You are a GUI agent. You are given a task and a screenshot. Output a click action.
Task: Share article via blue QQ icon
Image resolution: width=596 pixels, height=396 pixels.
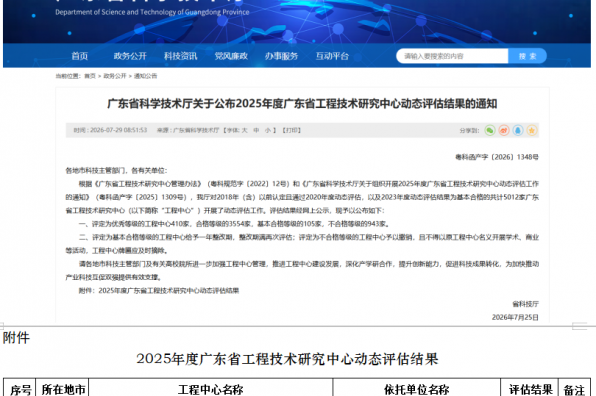click(518, 130)
